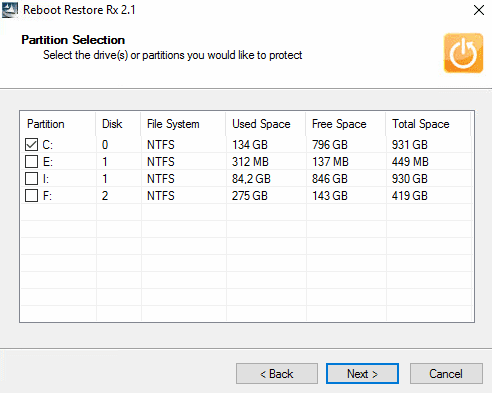Click the Reboot Restore Rx title bar icon

[x=10, y=10]
